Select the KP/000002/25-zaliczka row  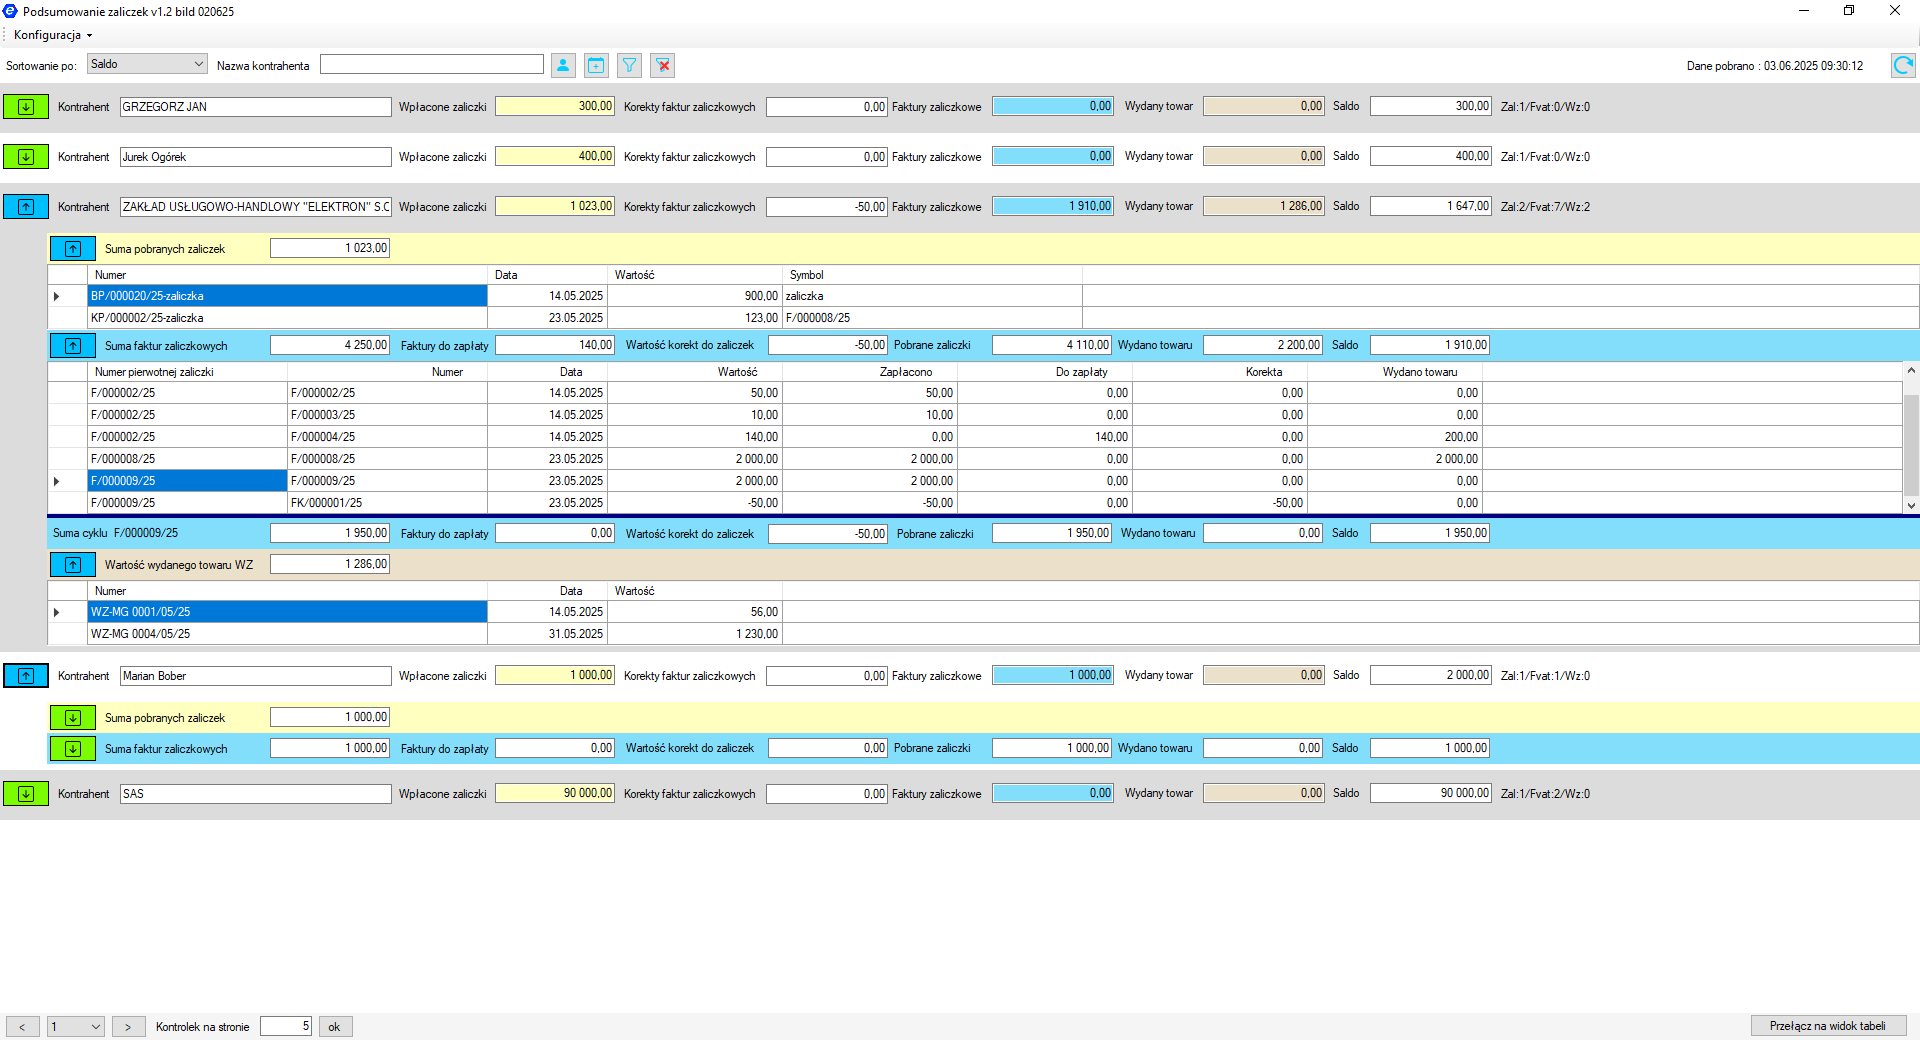click(287, 318)
